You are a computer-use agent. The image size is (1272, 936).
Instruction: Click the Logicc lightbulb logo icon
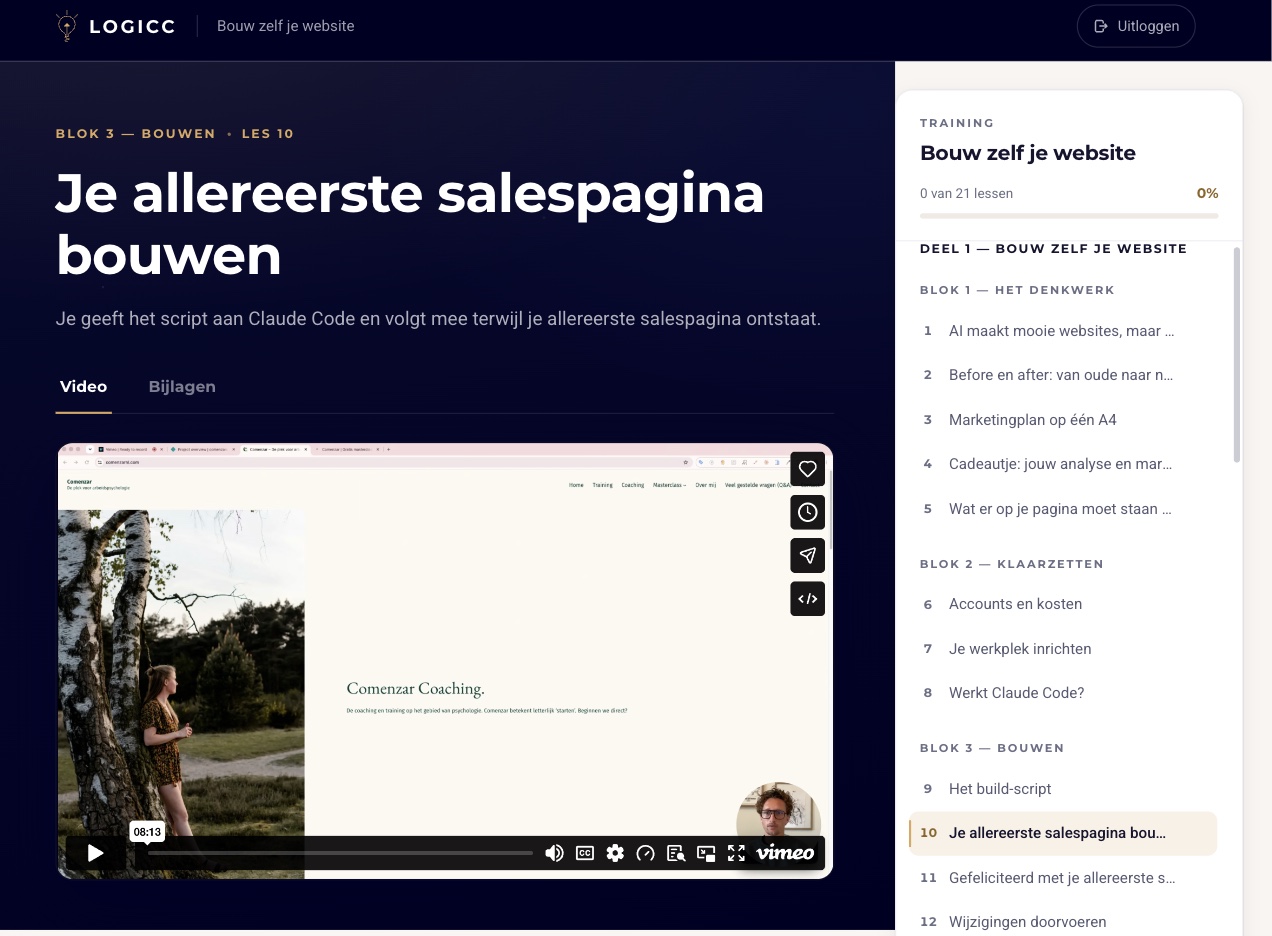pyautogui.click(x=67, y=26)
